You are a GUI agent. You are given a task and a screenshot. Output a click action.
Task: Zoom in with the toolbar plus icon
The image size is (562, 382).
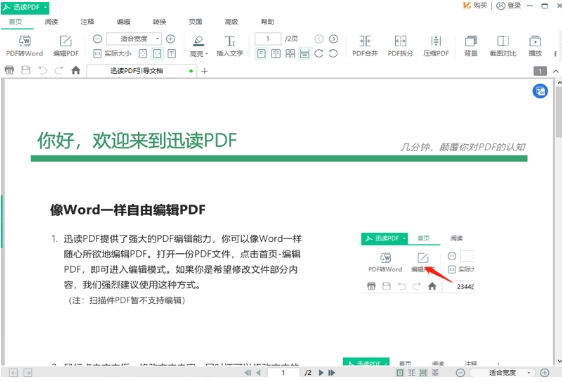pyautogui.click(x=171, y=39)
